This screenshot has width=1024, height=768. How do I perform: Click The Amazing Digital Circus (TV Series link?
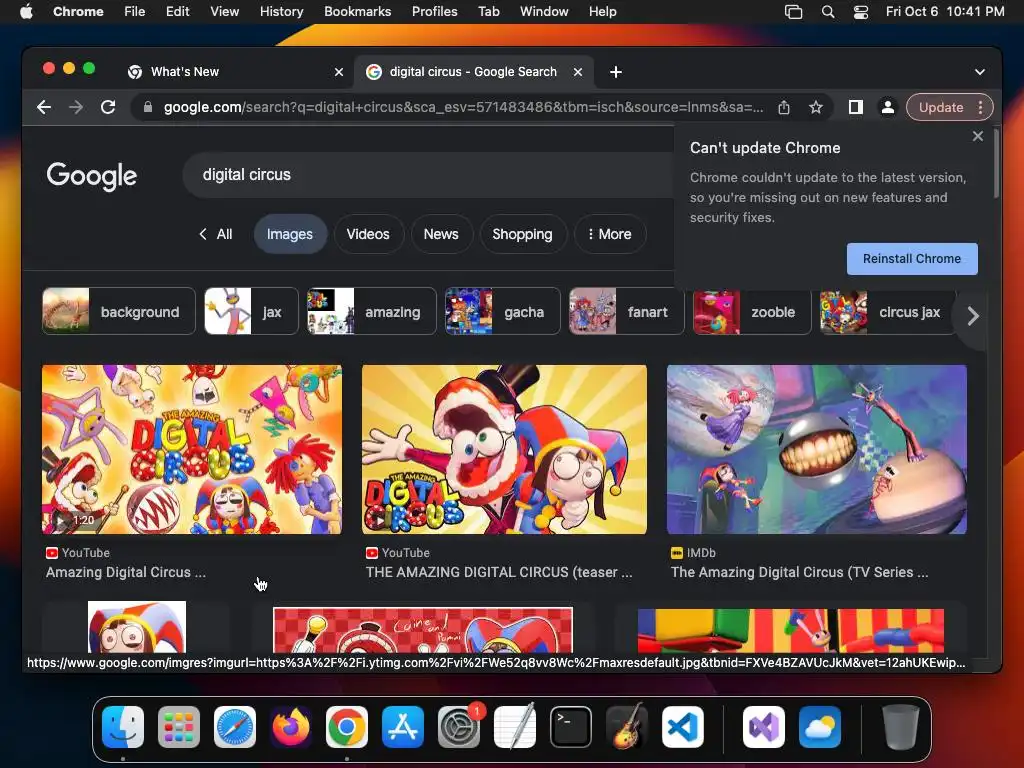799,572
